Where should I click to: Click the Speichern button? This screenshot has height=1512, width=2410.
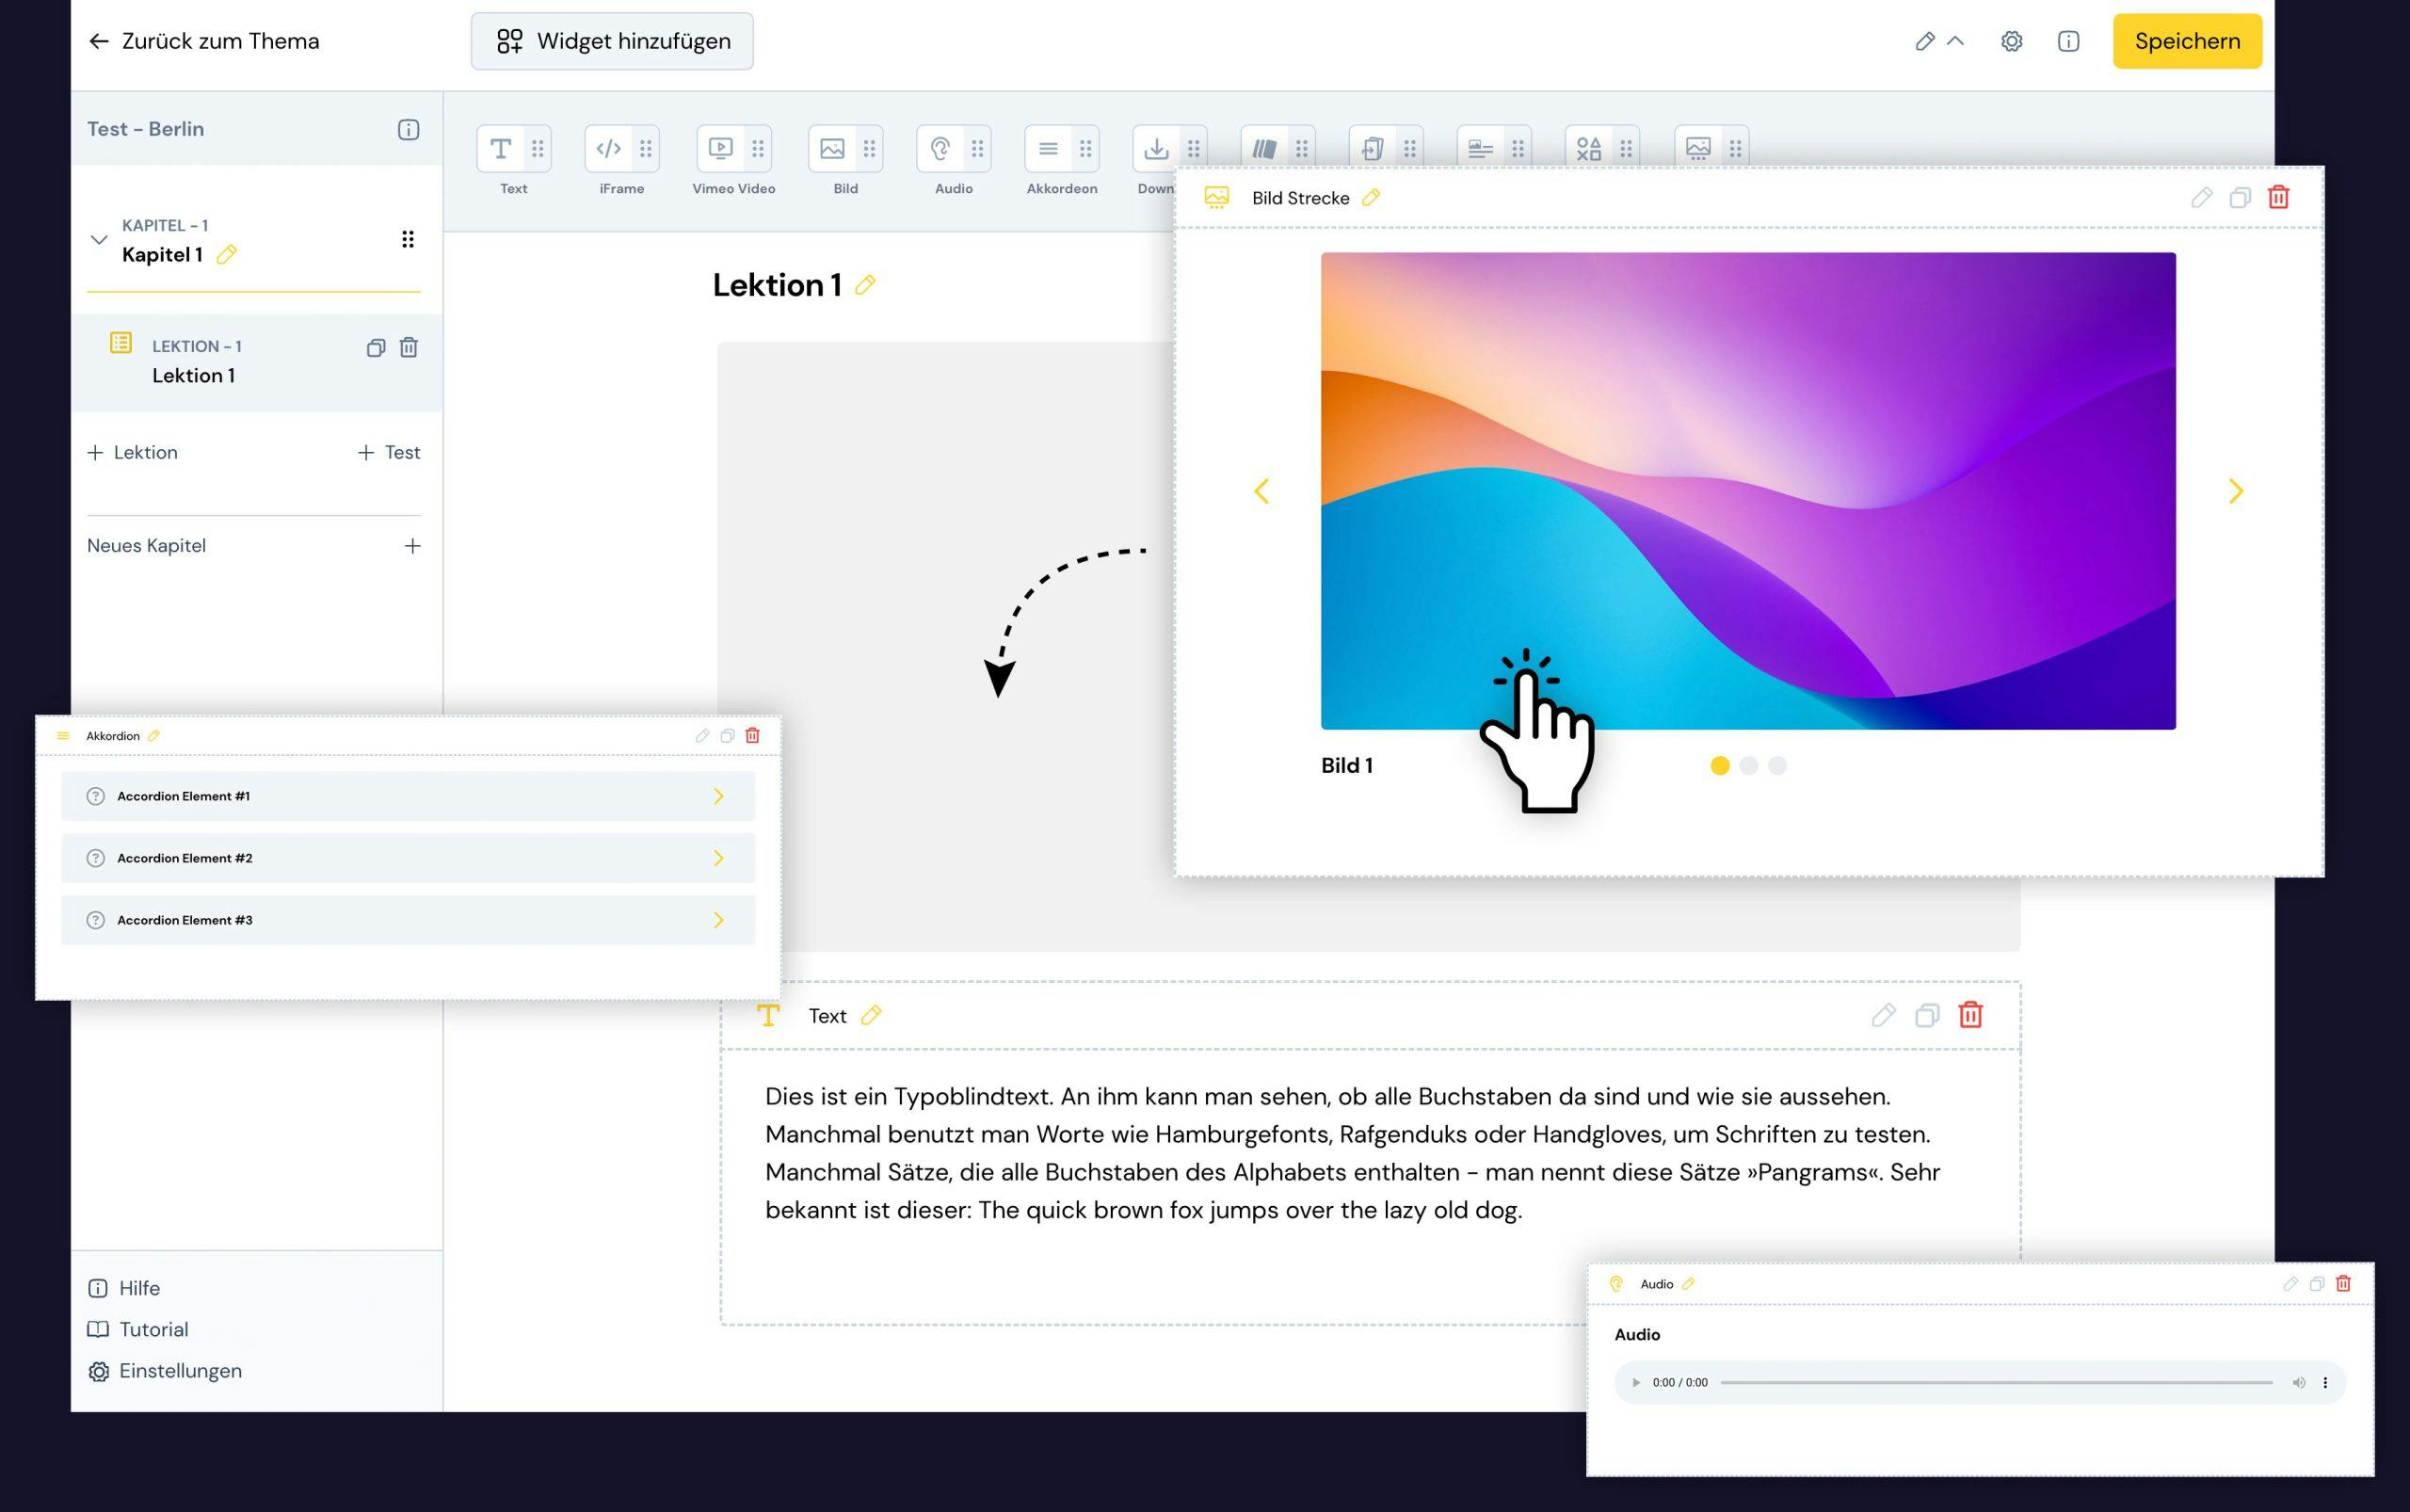(x=2186, y=41)
